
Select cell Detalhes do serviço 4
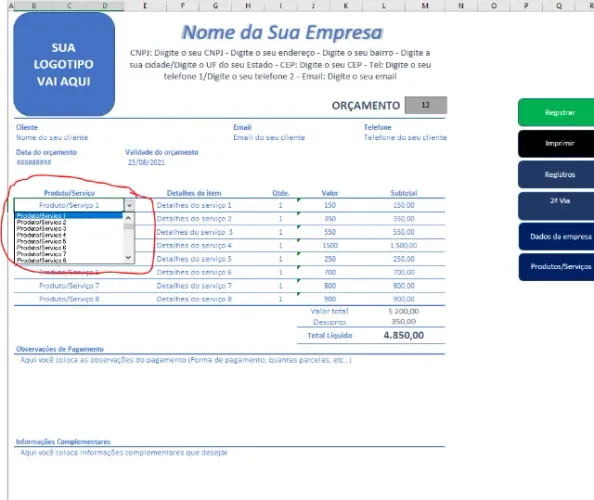194,245
